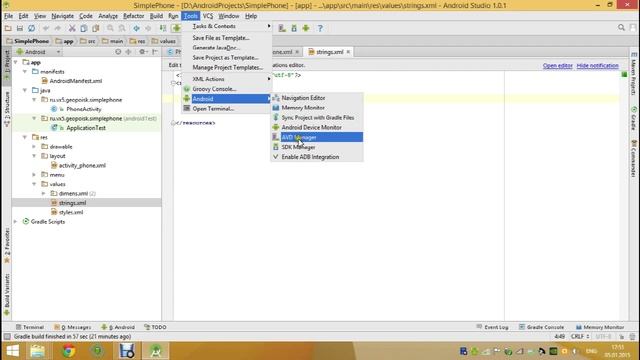
Task: Click the Find magnifier toolbar icon
Action: [110, 28]
